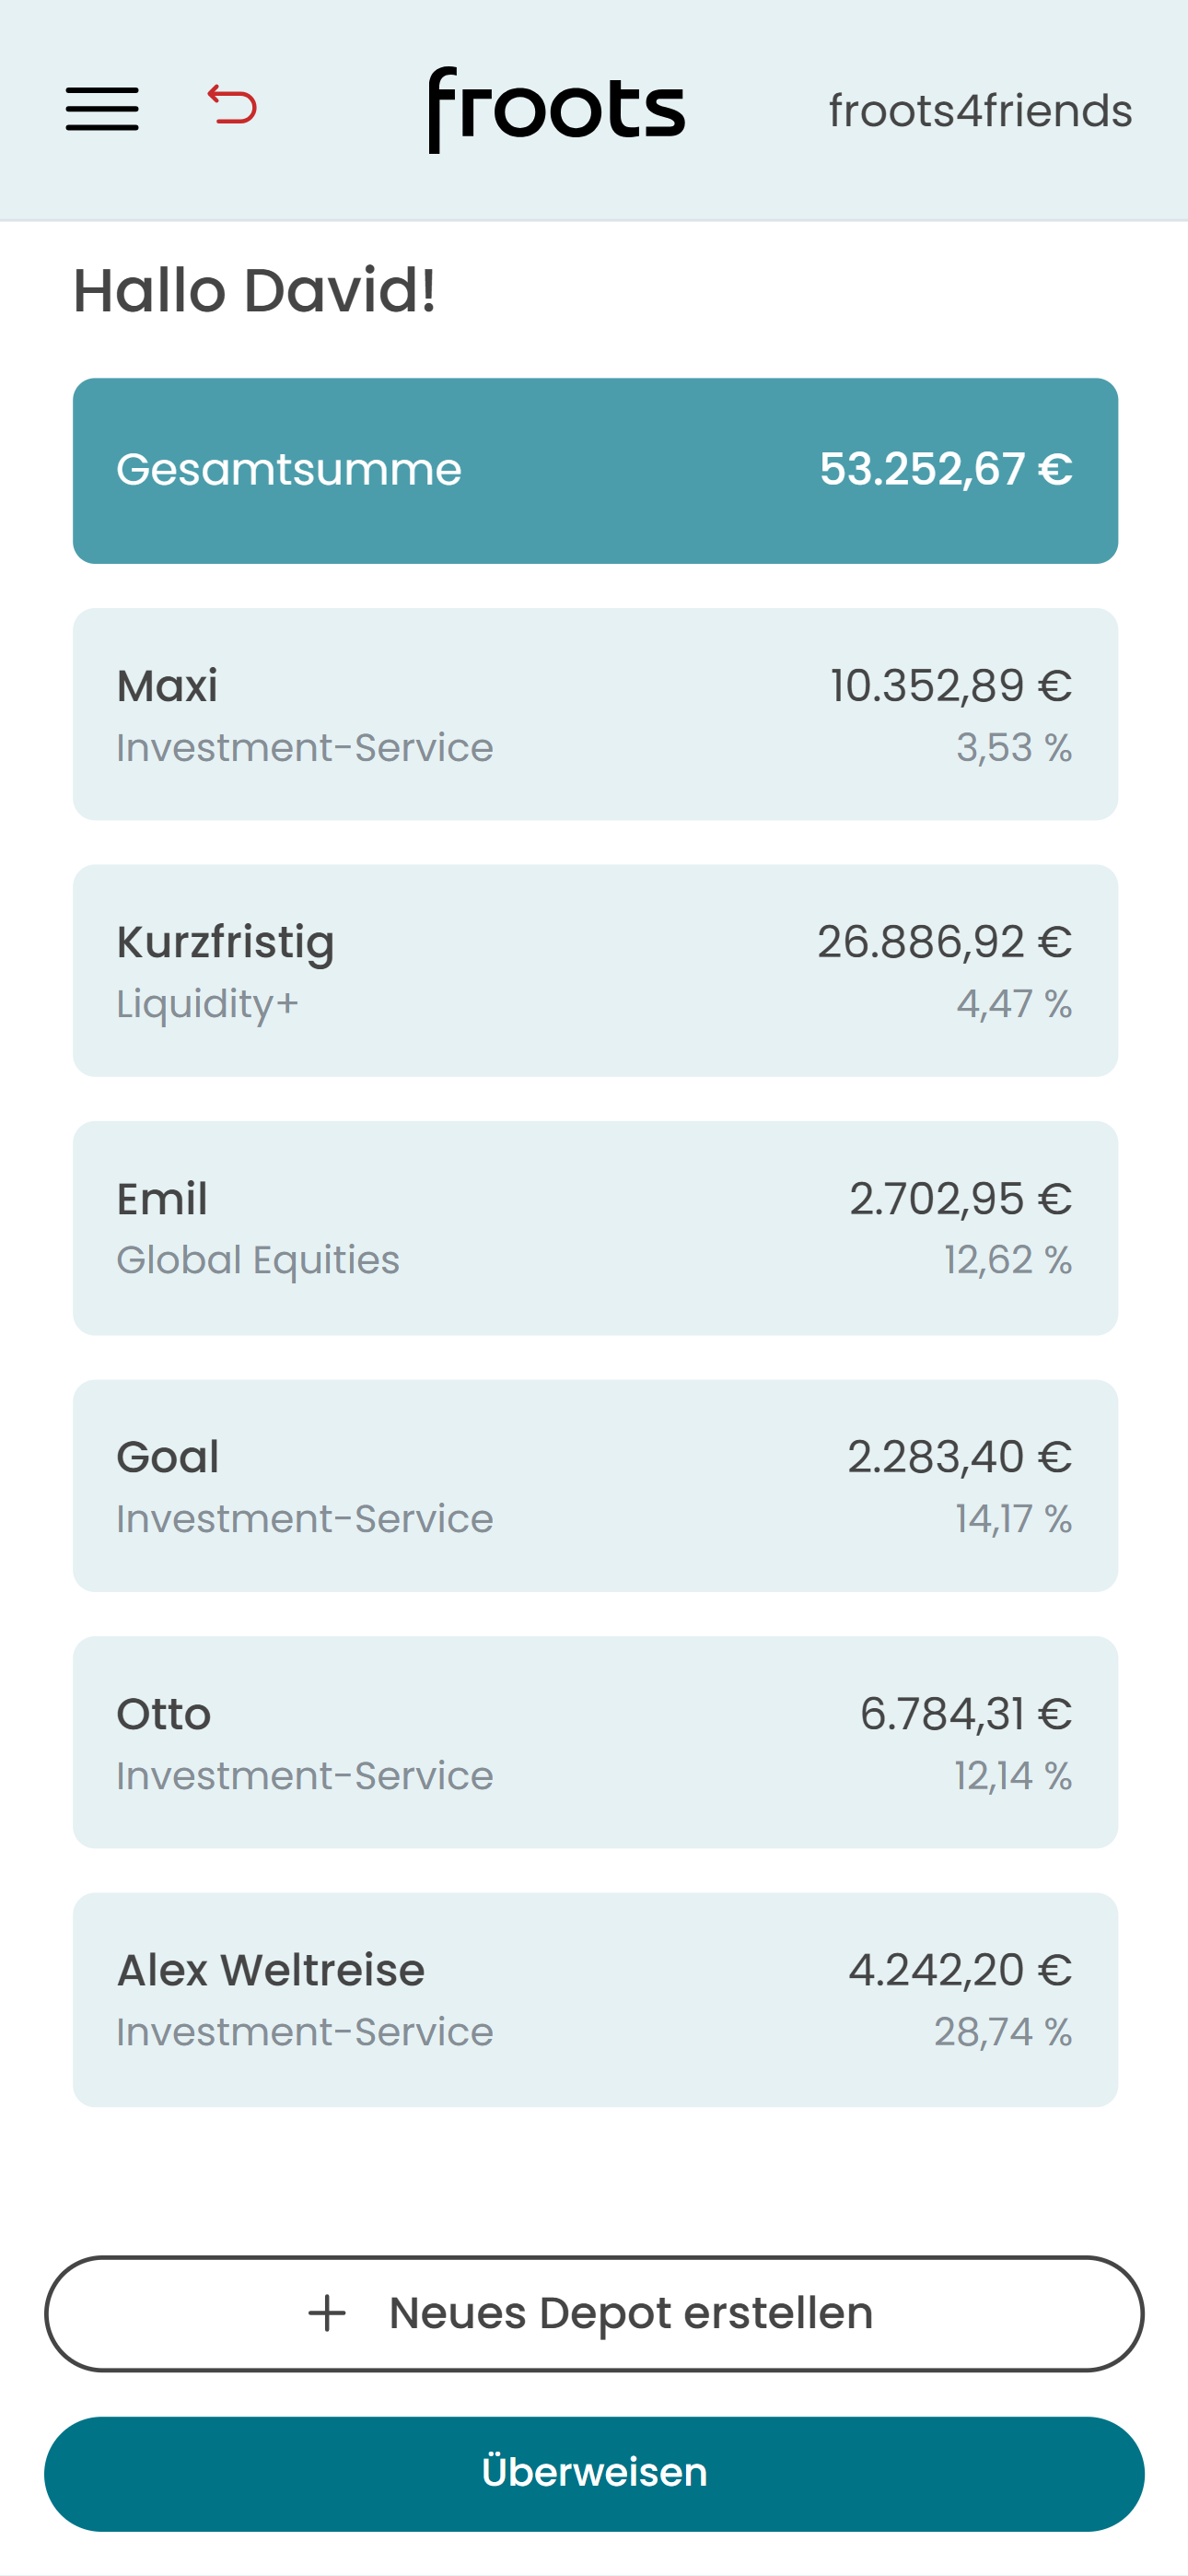Open the Kurzfristig Liquidity+ depot
Viewport: 1188px width, 2576px height.
(x=595, y=971)
